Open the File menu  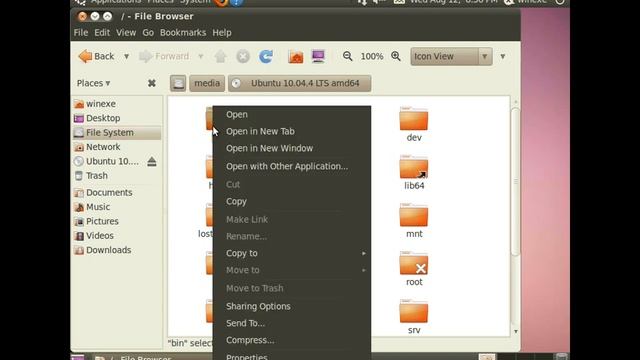81,33
